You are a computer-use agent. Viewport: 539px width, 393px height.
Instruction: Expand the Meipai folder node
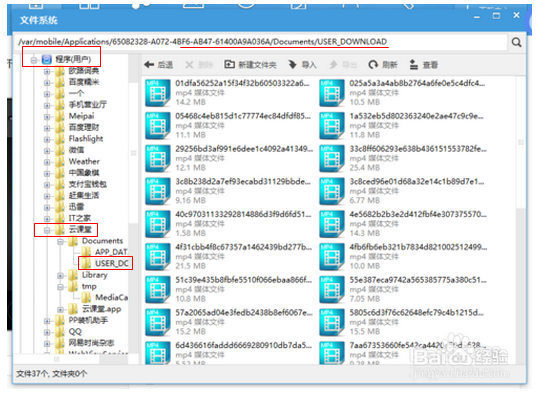(47, 117)
